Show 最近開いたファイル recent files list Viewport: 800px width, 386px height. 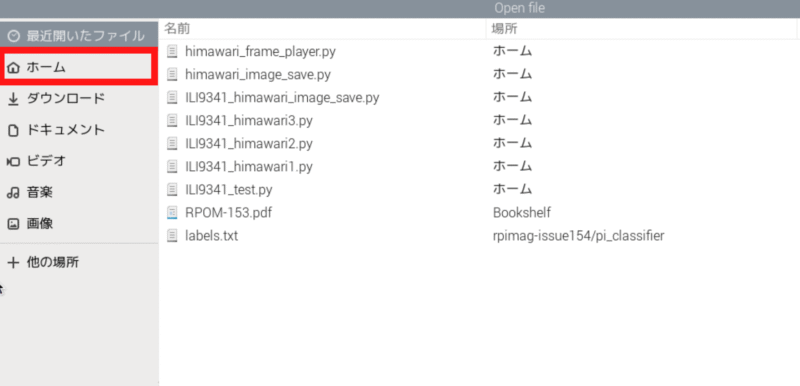click(x=79, y=36)
